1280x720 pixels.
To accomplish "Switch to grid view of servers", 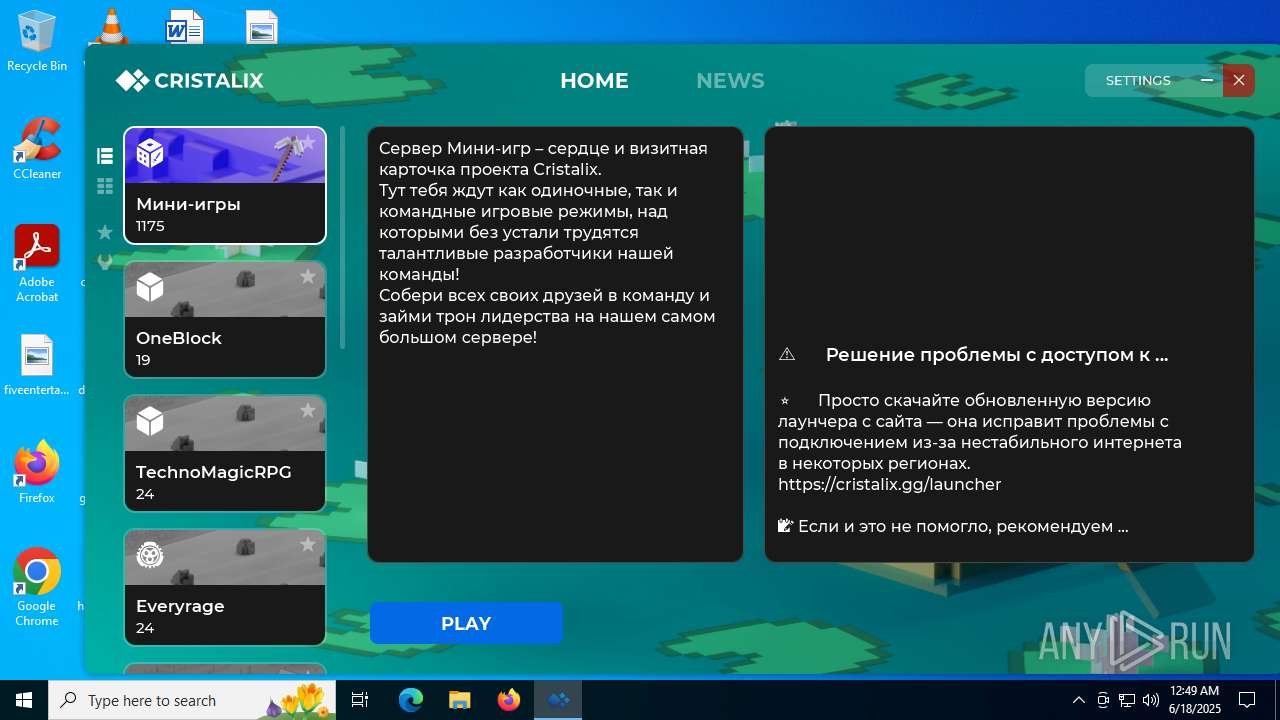I will pyautogui.click(x=105, y=186).
